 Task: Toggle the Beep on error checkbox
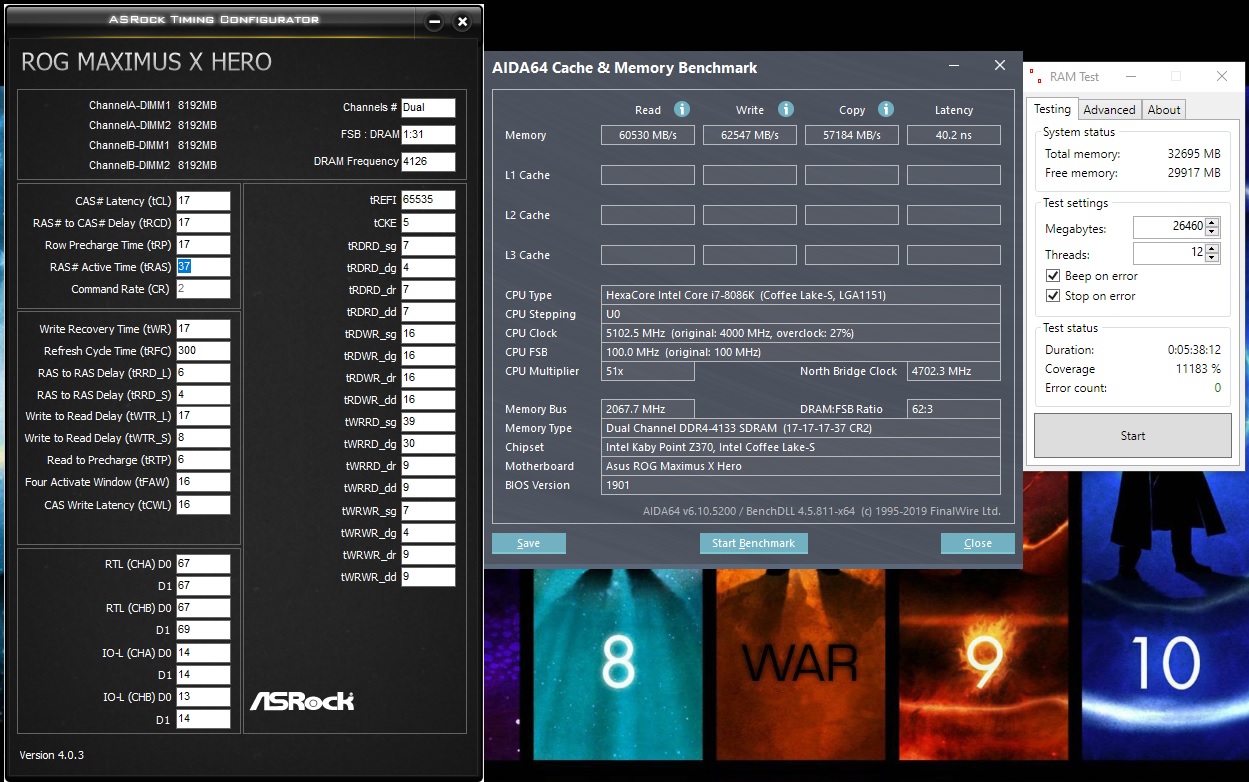click(x=1052, y=276)
